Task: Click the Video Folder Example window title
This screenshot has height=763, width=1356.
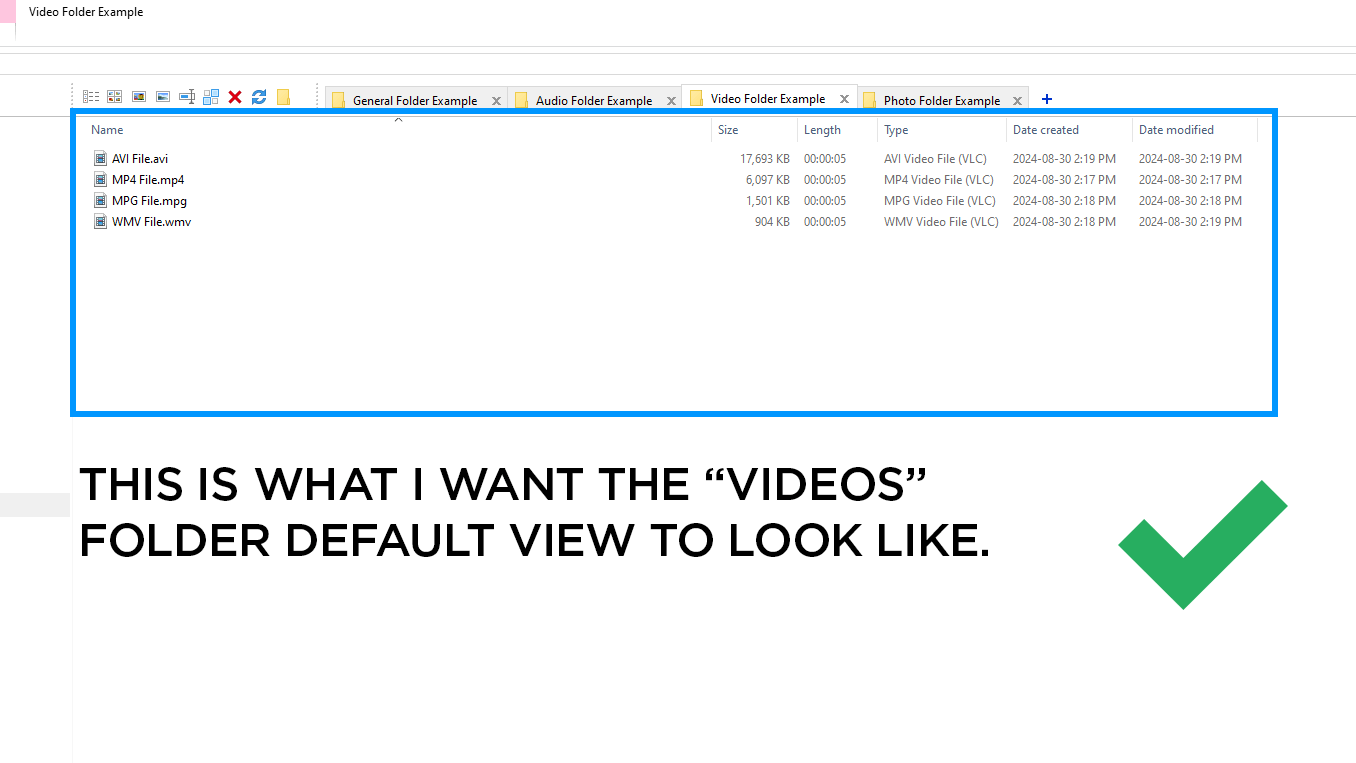Action: 86,12
